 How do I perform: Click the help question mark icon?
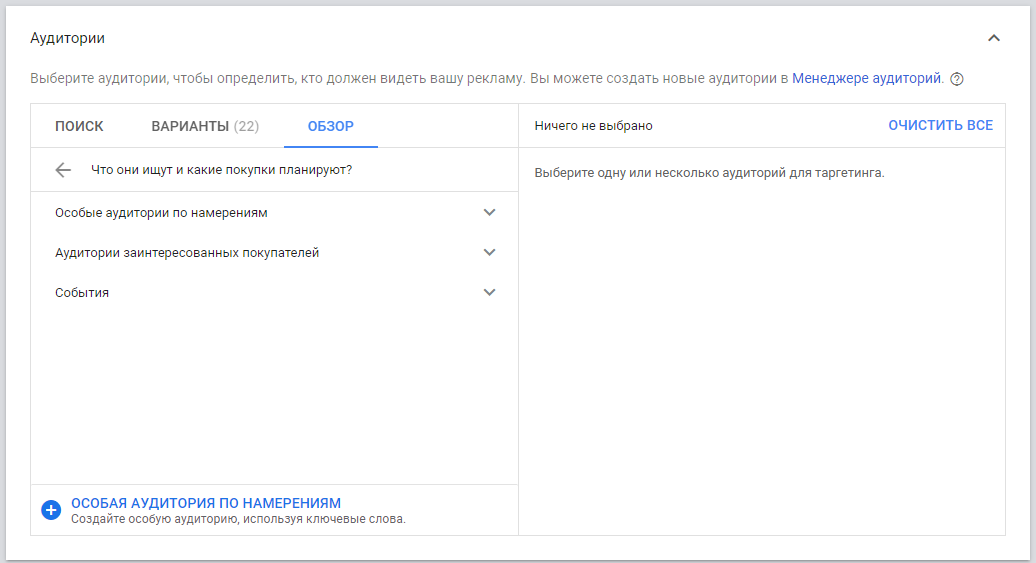956,79
